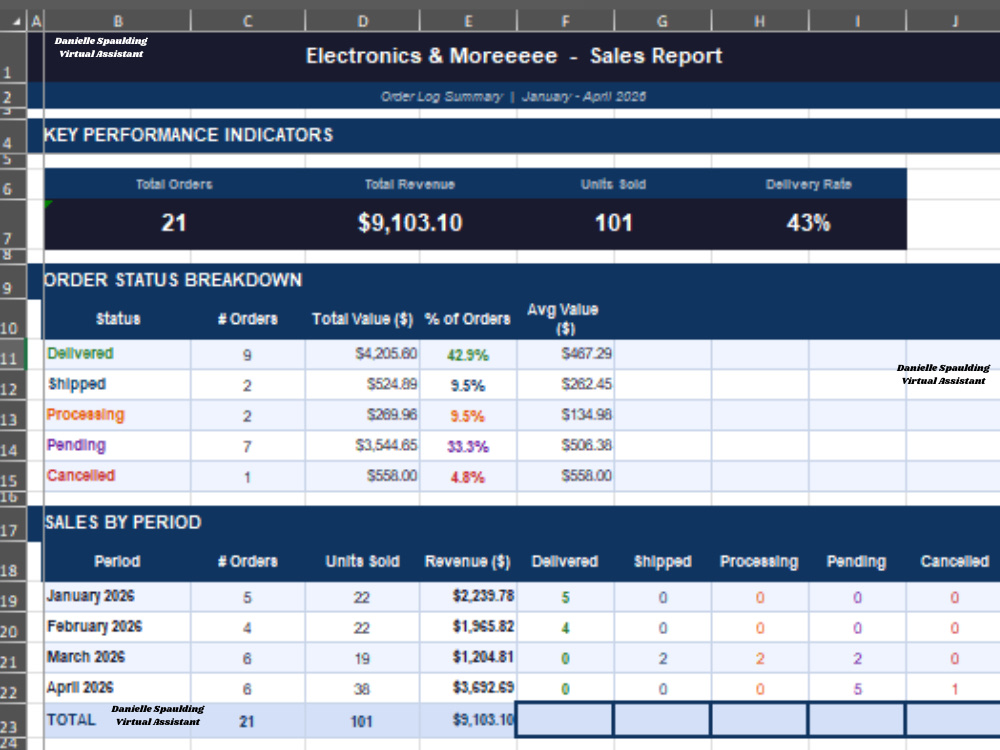
Task: Click February revenue $1,965.82
Action: pyautogui.click(x=483, y=627)
